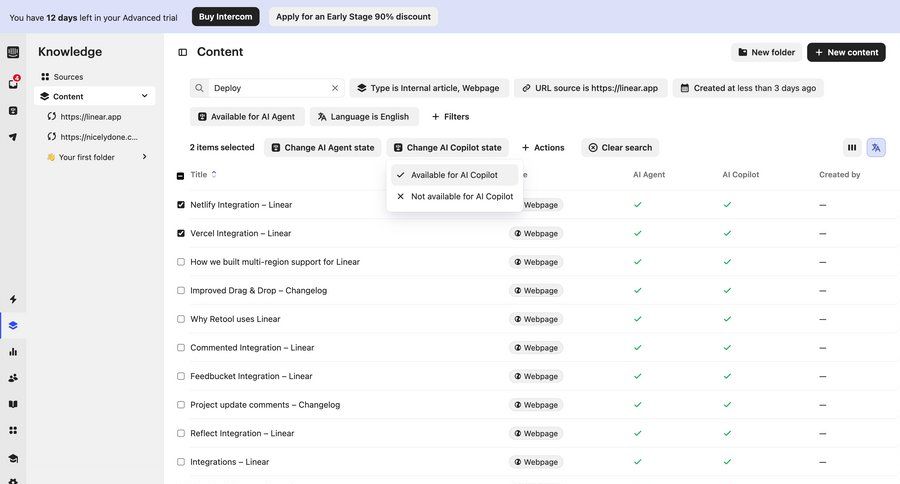Open Outbound paper-plane icon in sidebar
The width and height of the screenshot is (900, 484).
(x=13, y=137)
